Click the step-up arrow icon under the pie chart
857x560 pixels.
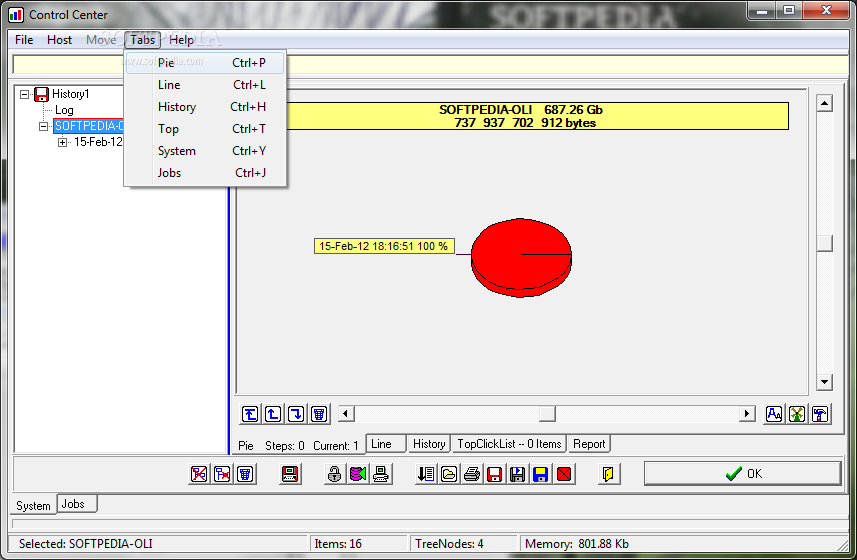(273, 414)
